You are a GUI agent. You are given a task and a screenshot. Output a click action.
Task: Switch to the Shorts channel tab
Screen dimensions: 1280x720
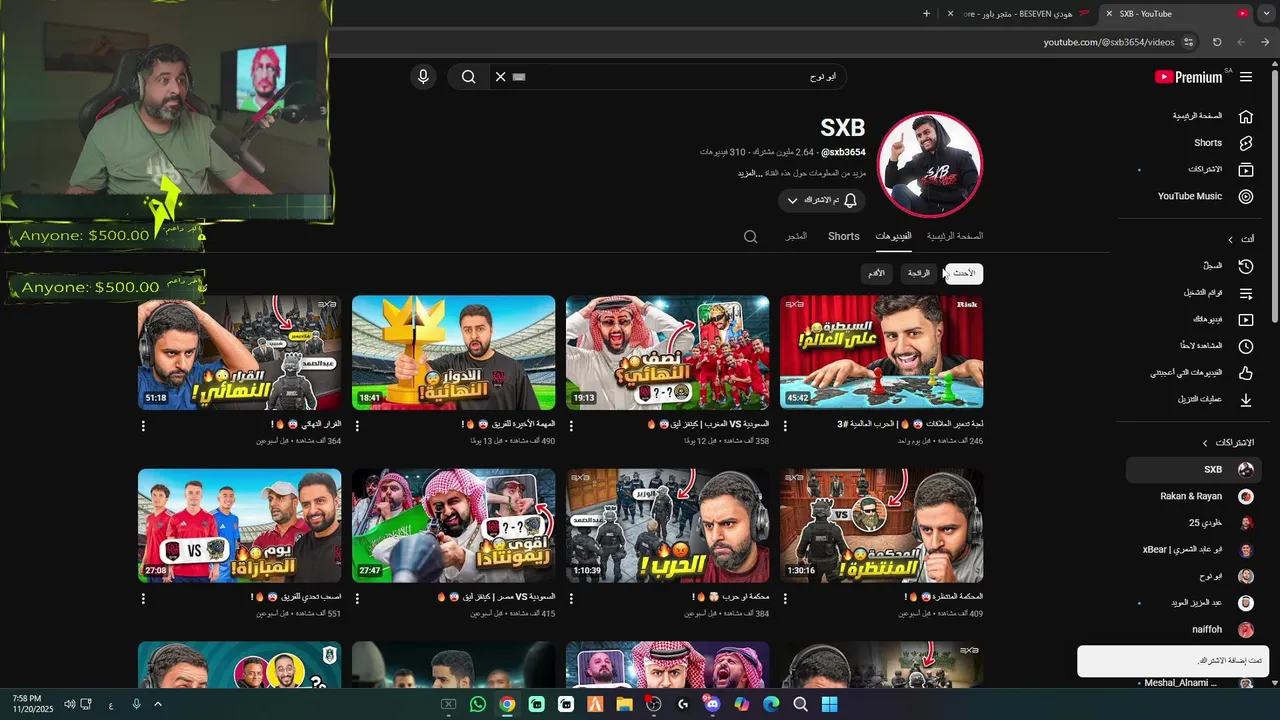coord(844,236)
